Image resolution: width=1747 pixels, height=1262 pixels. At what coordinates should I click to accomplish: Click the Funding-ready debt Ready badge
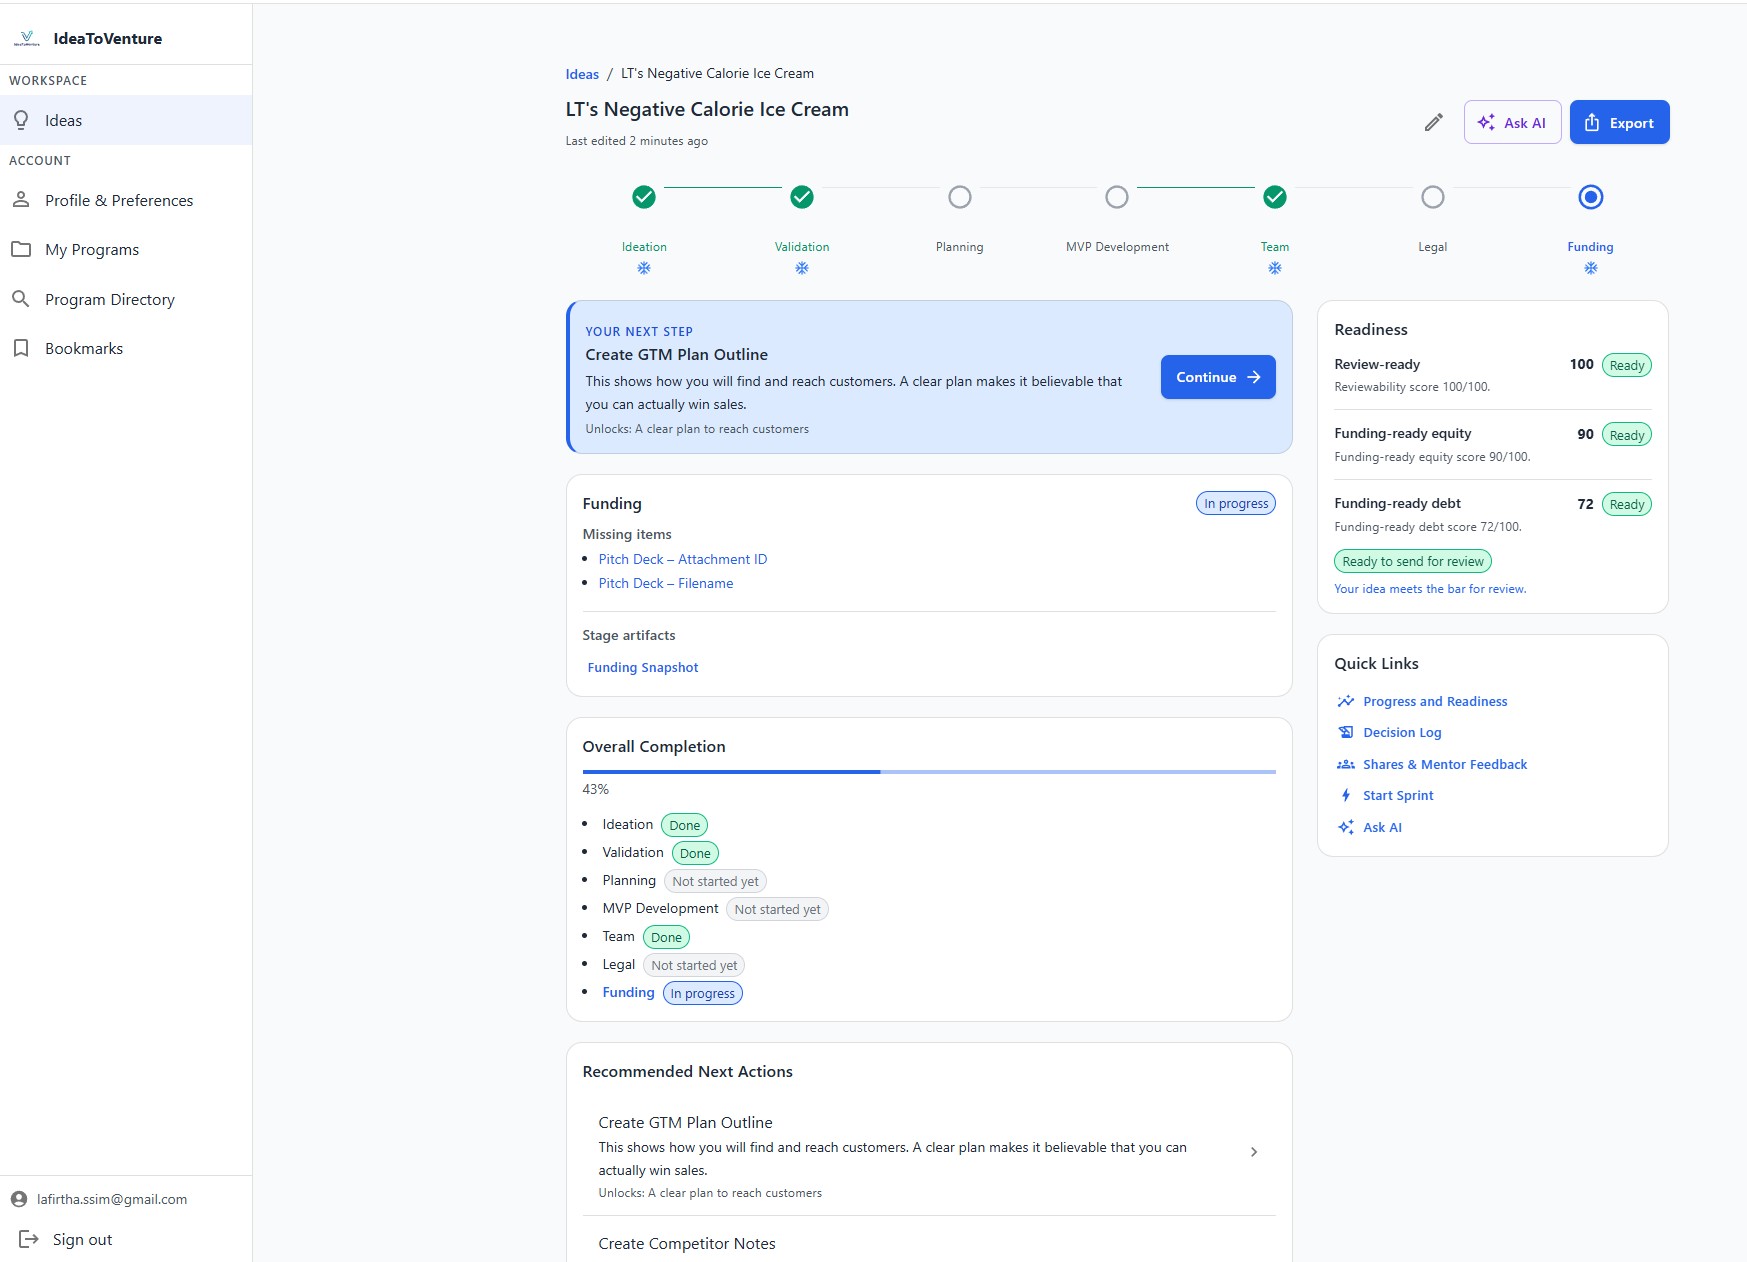[1627, 504]
